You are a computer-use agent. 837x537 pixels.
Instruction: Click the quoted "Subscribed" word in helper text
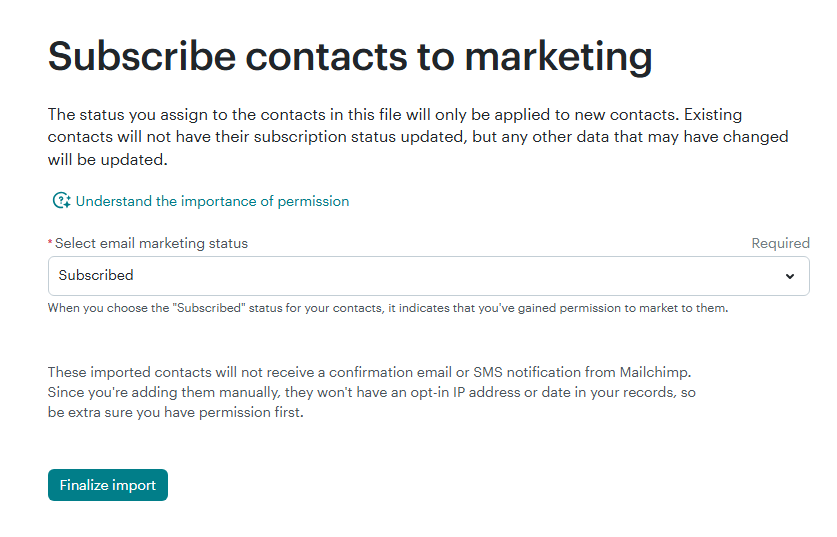pos(209,308)
